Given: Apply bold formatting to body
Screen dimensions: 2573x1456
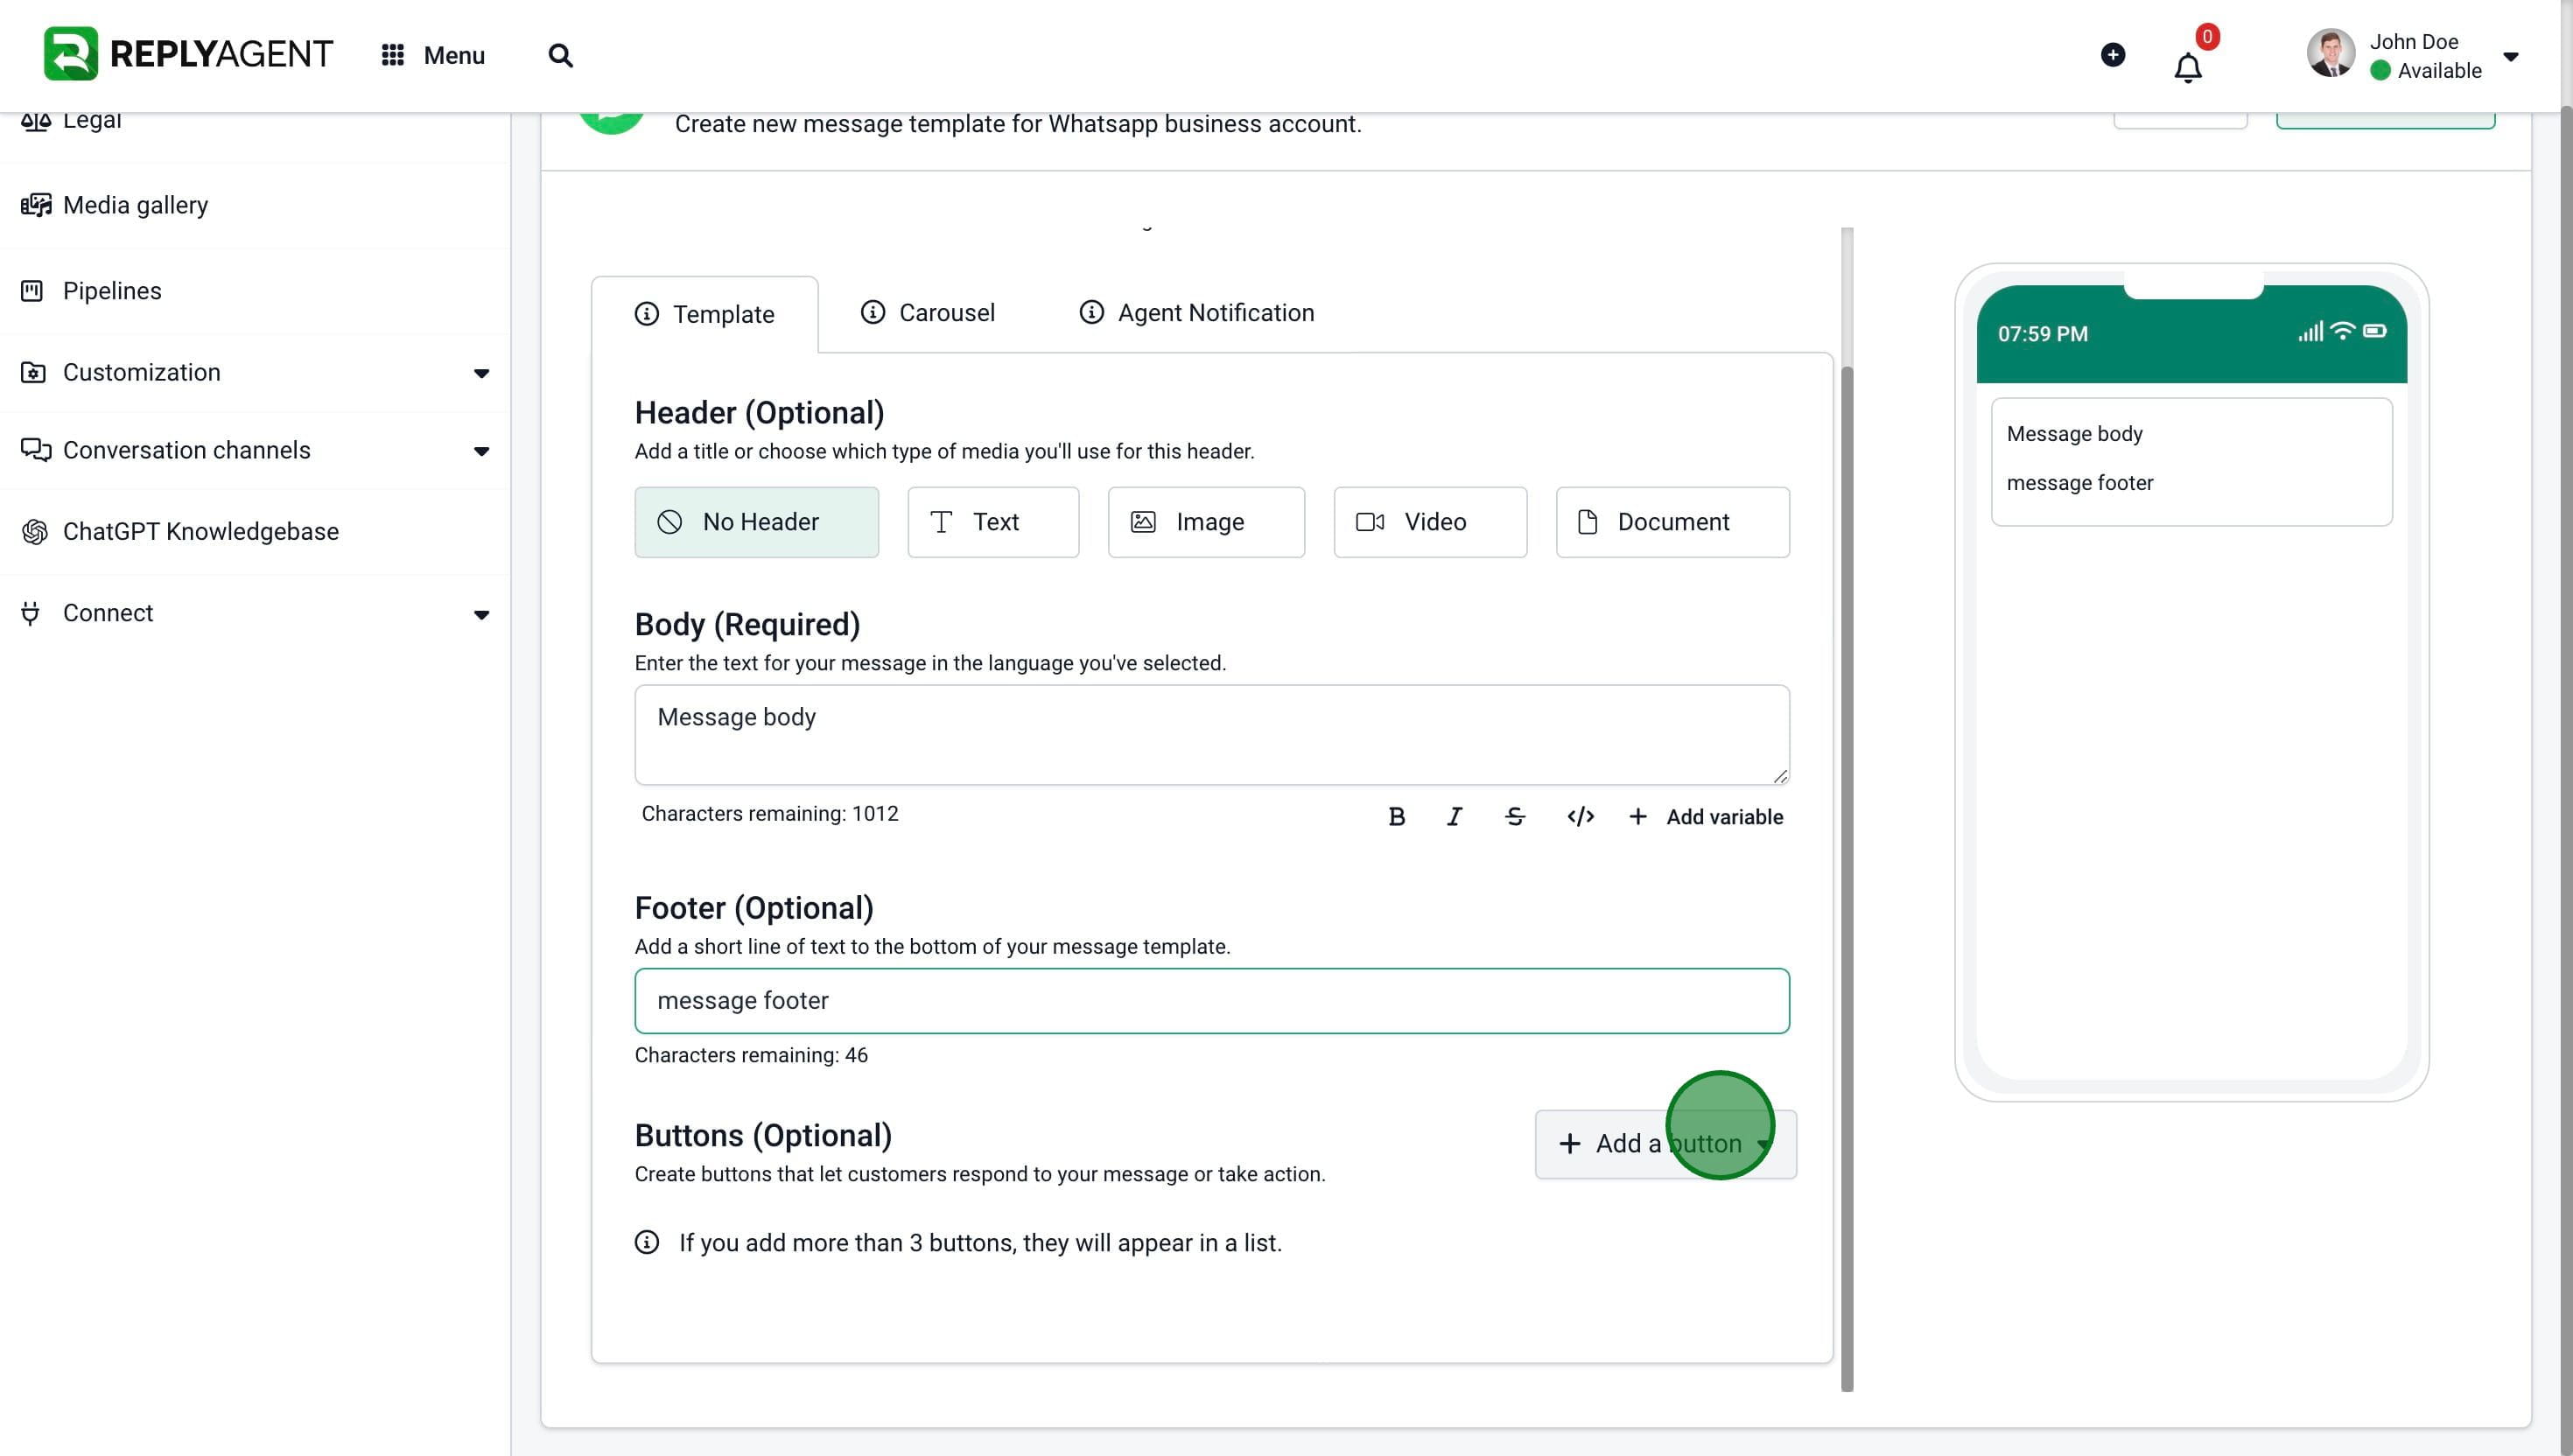Looking at the screenshot, I should [1397, 817].
